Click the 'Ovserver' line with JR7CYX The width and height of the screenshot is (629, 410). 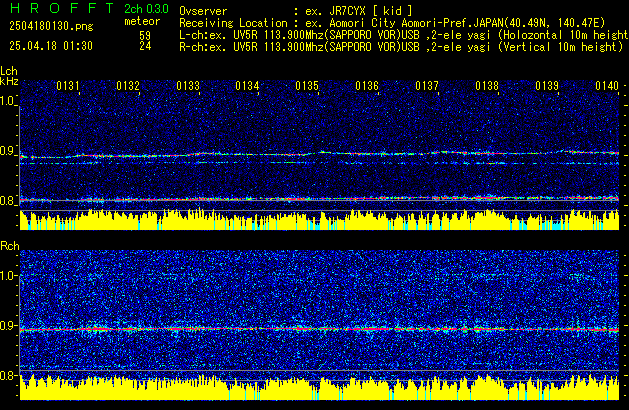point(296,11)
